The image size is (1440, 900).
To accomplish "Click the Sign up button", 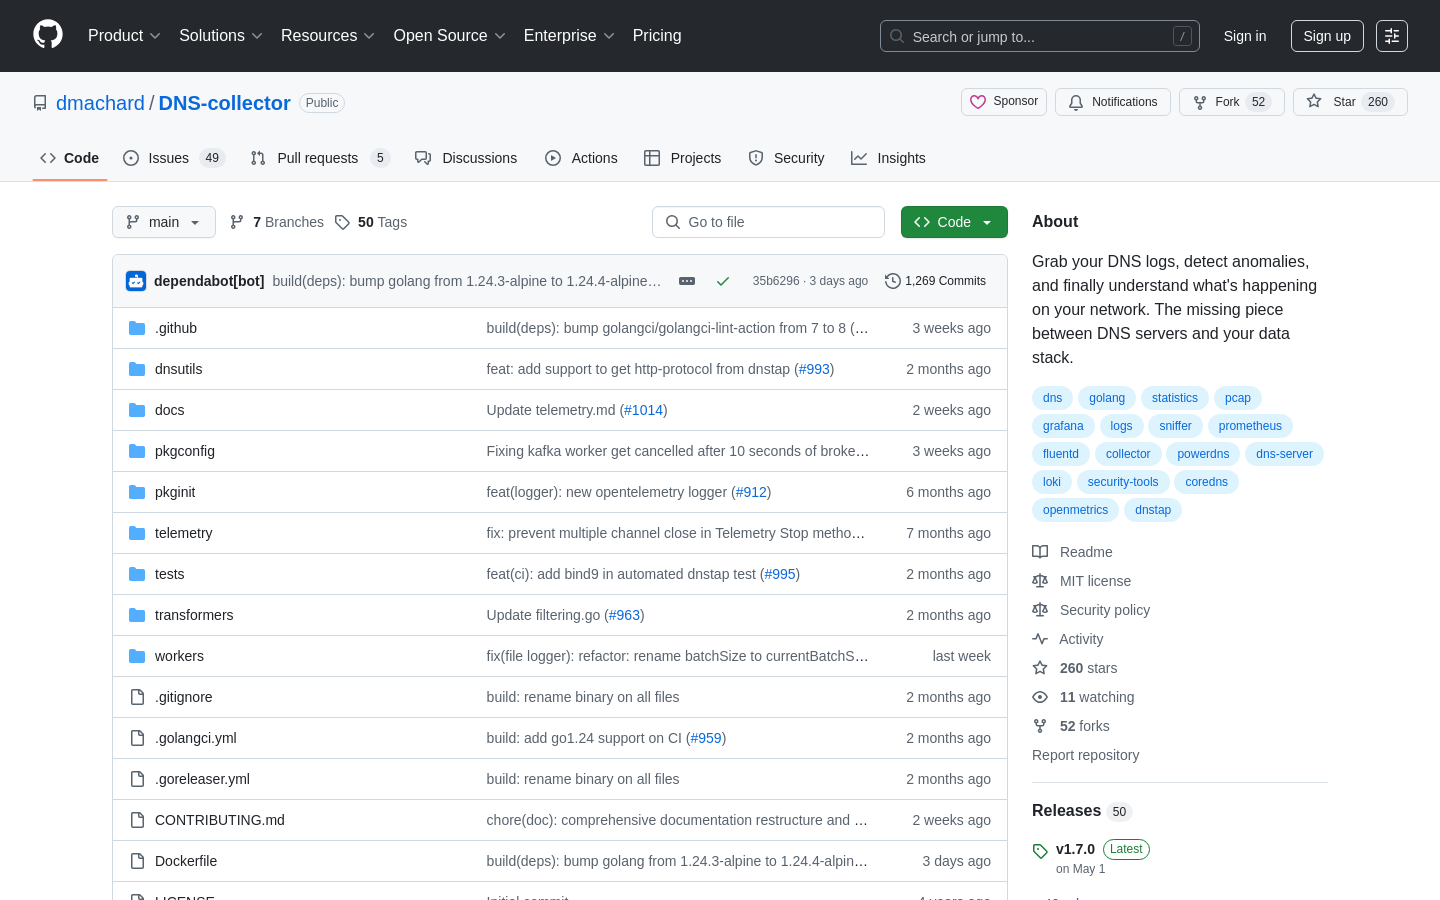I will coord(1327,36).
